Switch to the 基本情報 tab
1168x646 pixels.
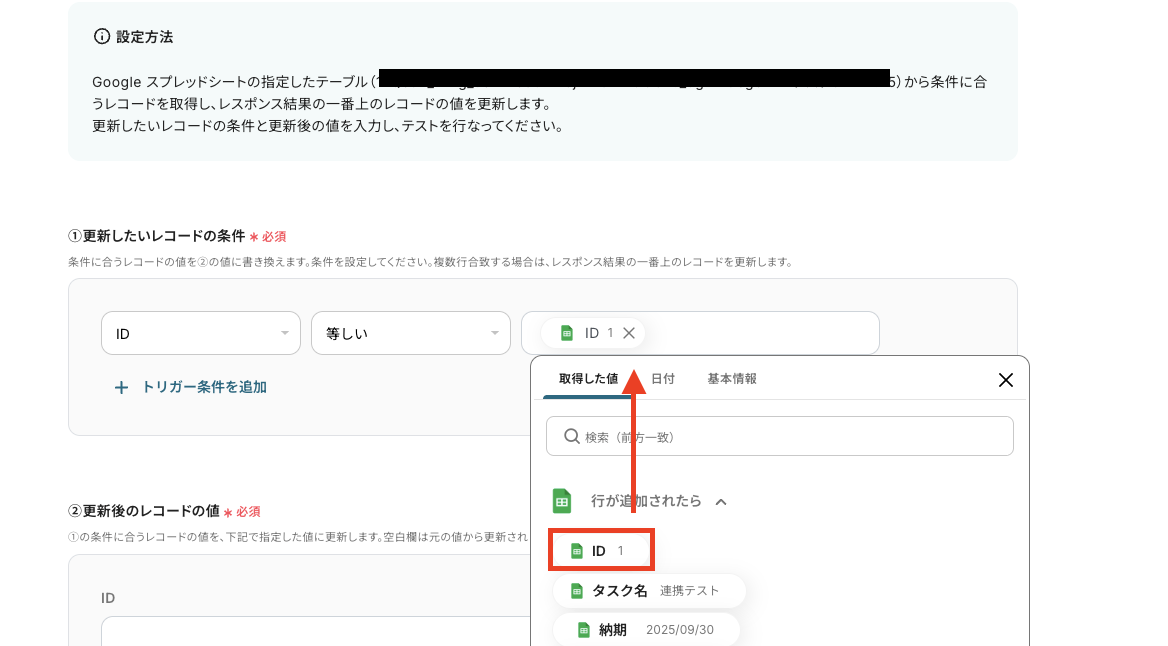click(x=731, y=379)
